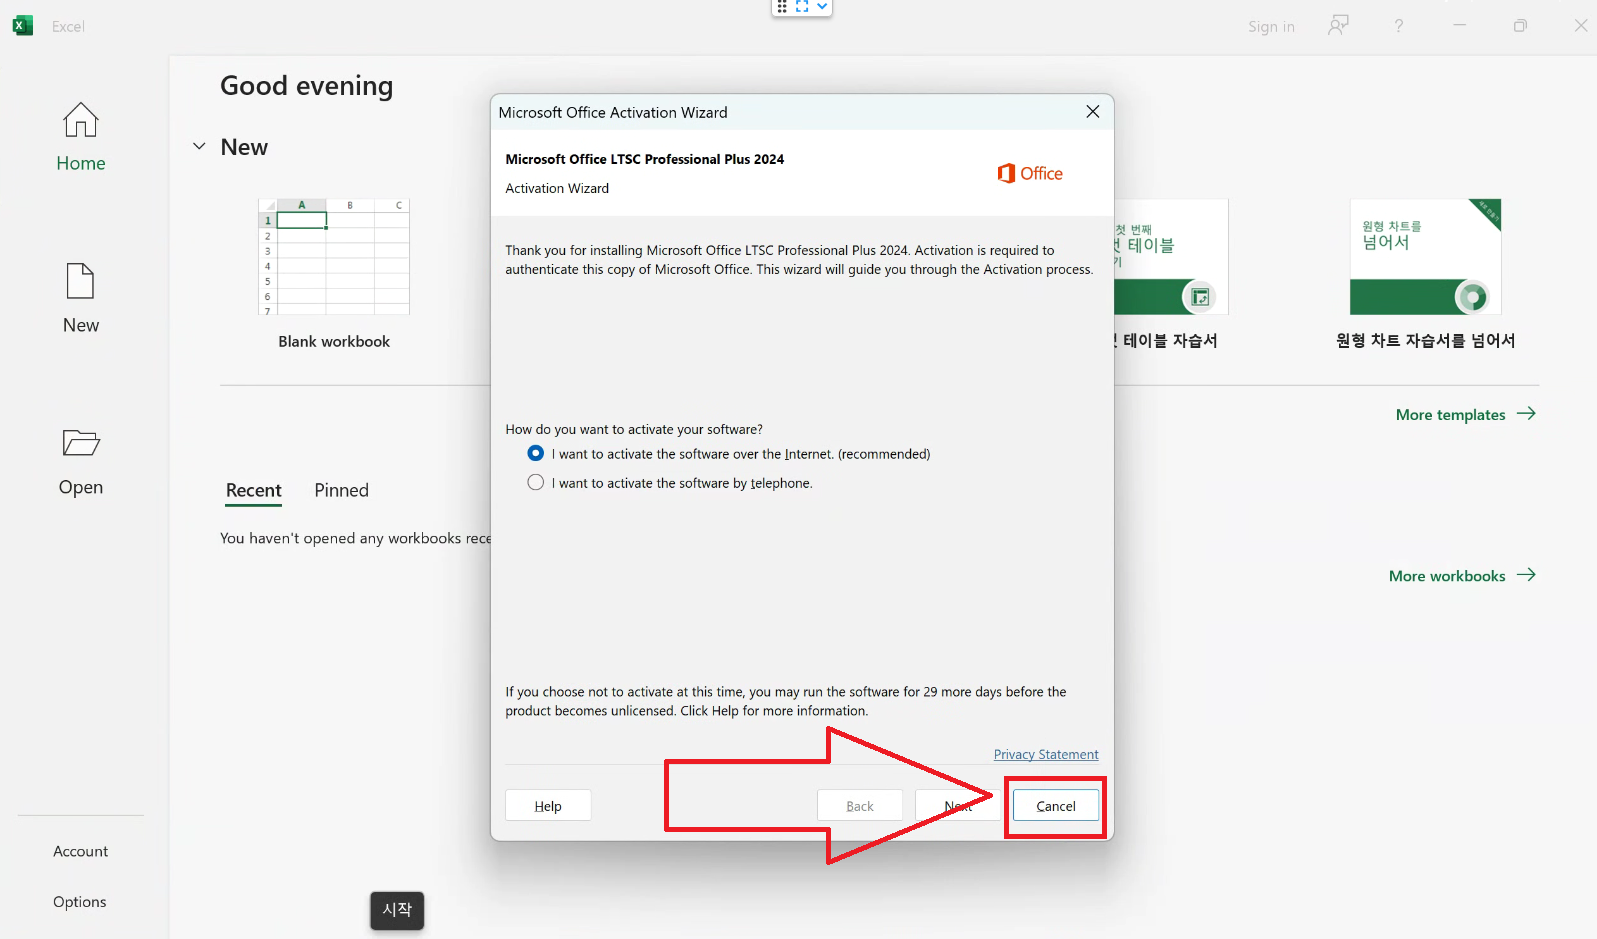Viewport: 1597px width, 939px height.
Task: Click the Good evening heading
Action: tap(307, 86)
